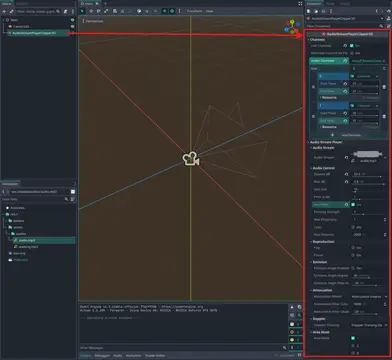
Task: Click the viewport orientation gizmo
Action: point(292,27)
